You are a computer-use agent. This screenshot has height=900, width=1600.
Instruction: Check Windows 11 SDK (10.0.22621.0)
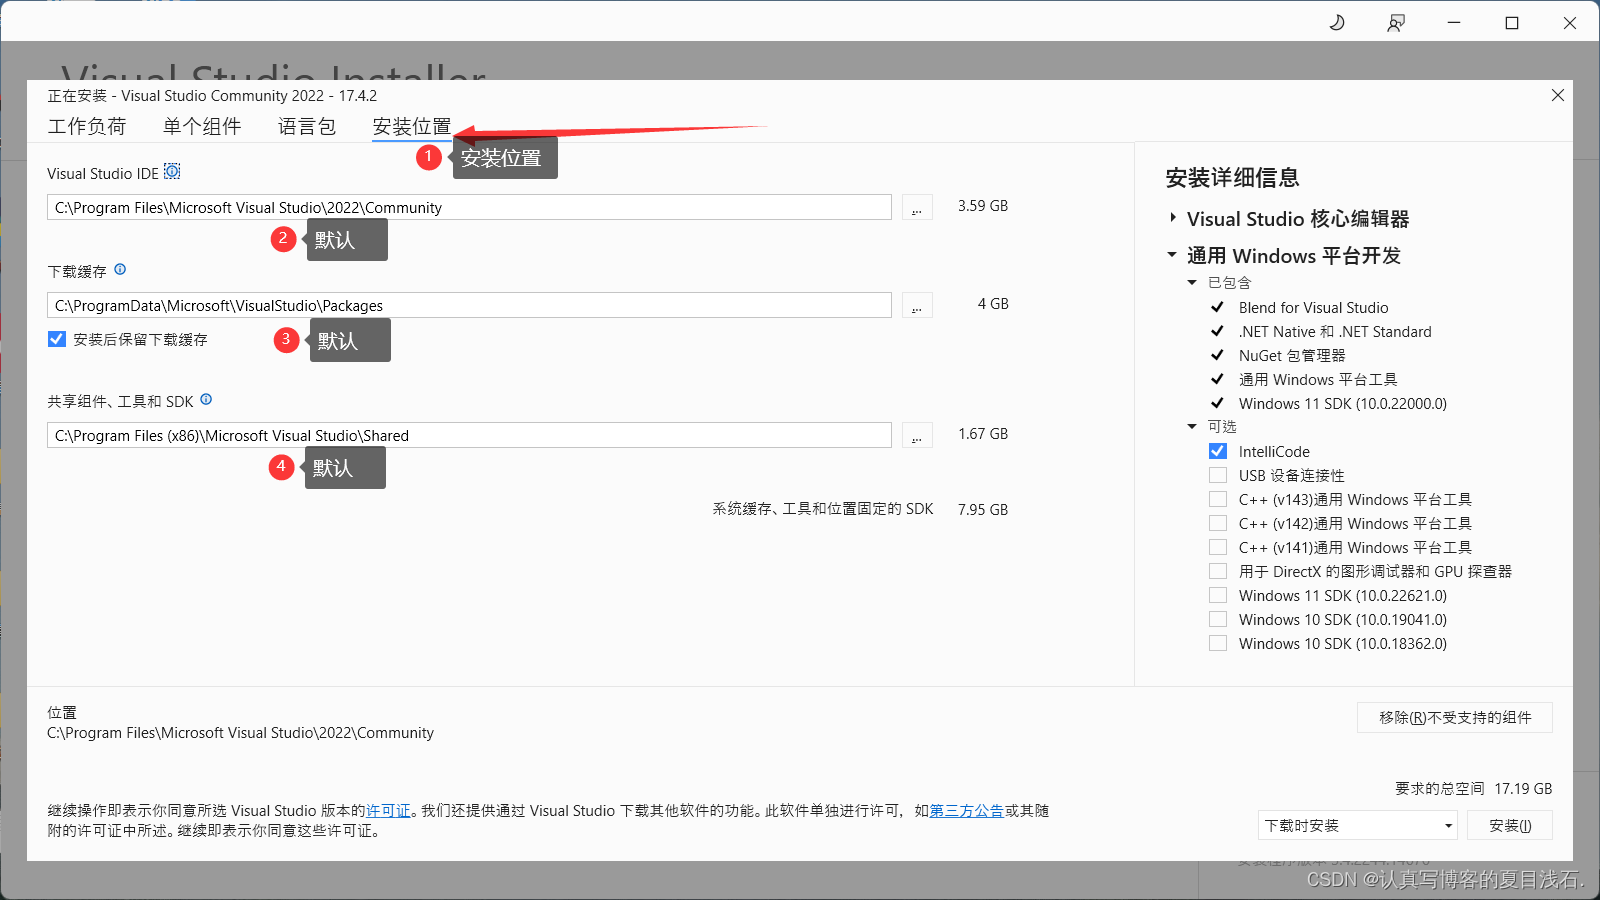1218,595
